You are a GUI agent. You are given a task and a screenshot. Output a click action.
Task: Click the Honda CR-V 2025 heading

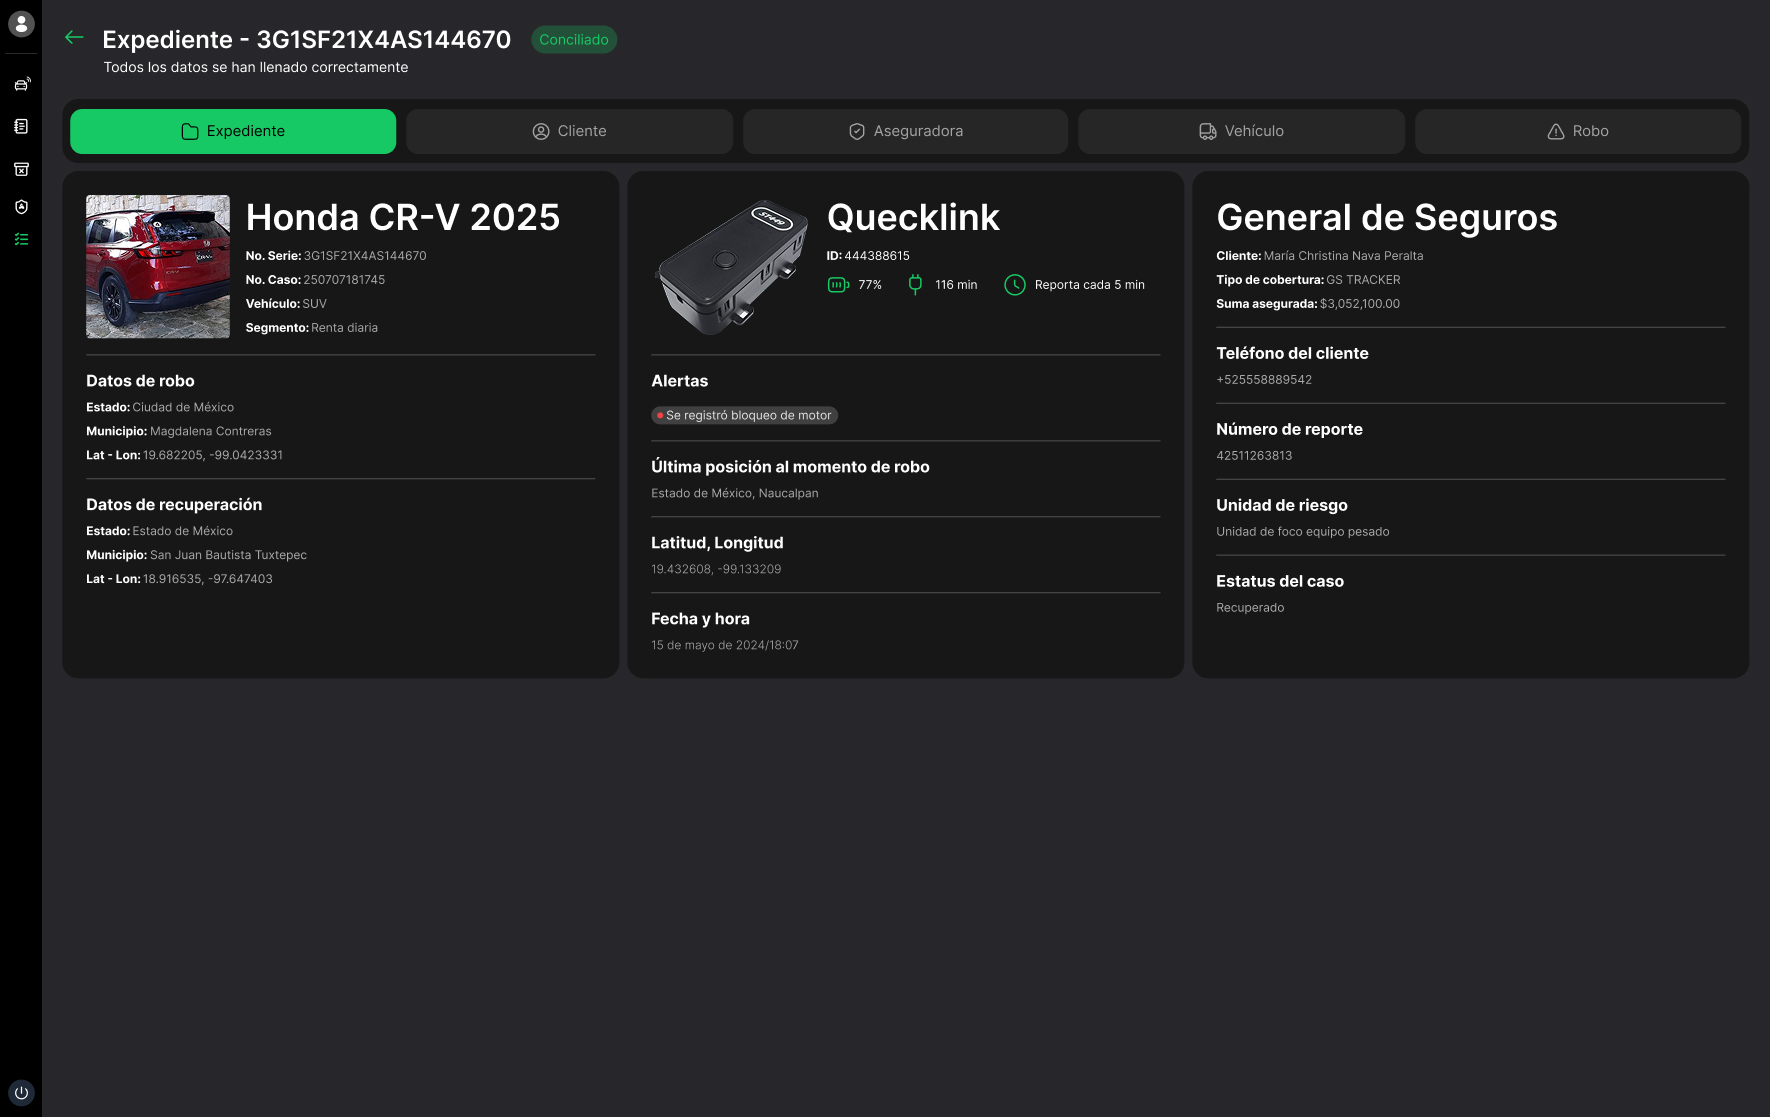click(403, 217)
